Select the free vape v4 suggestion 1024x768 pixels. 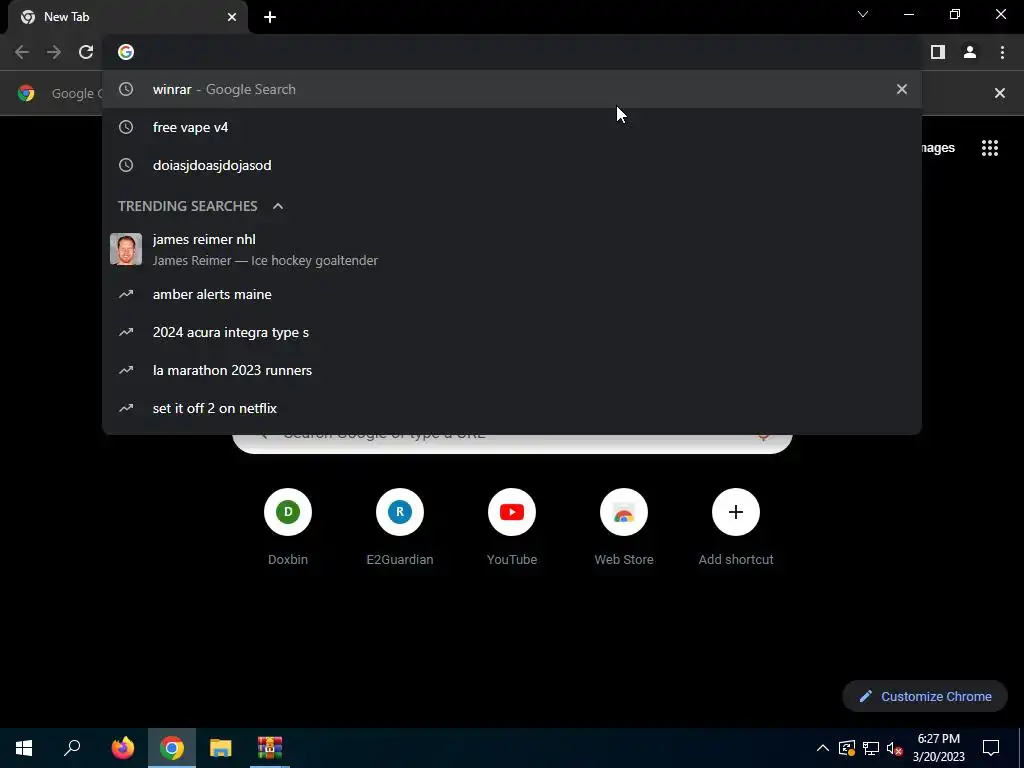point(512,127)
